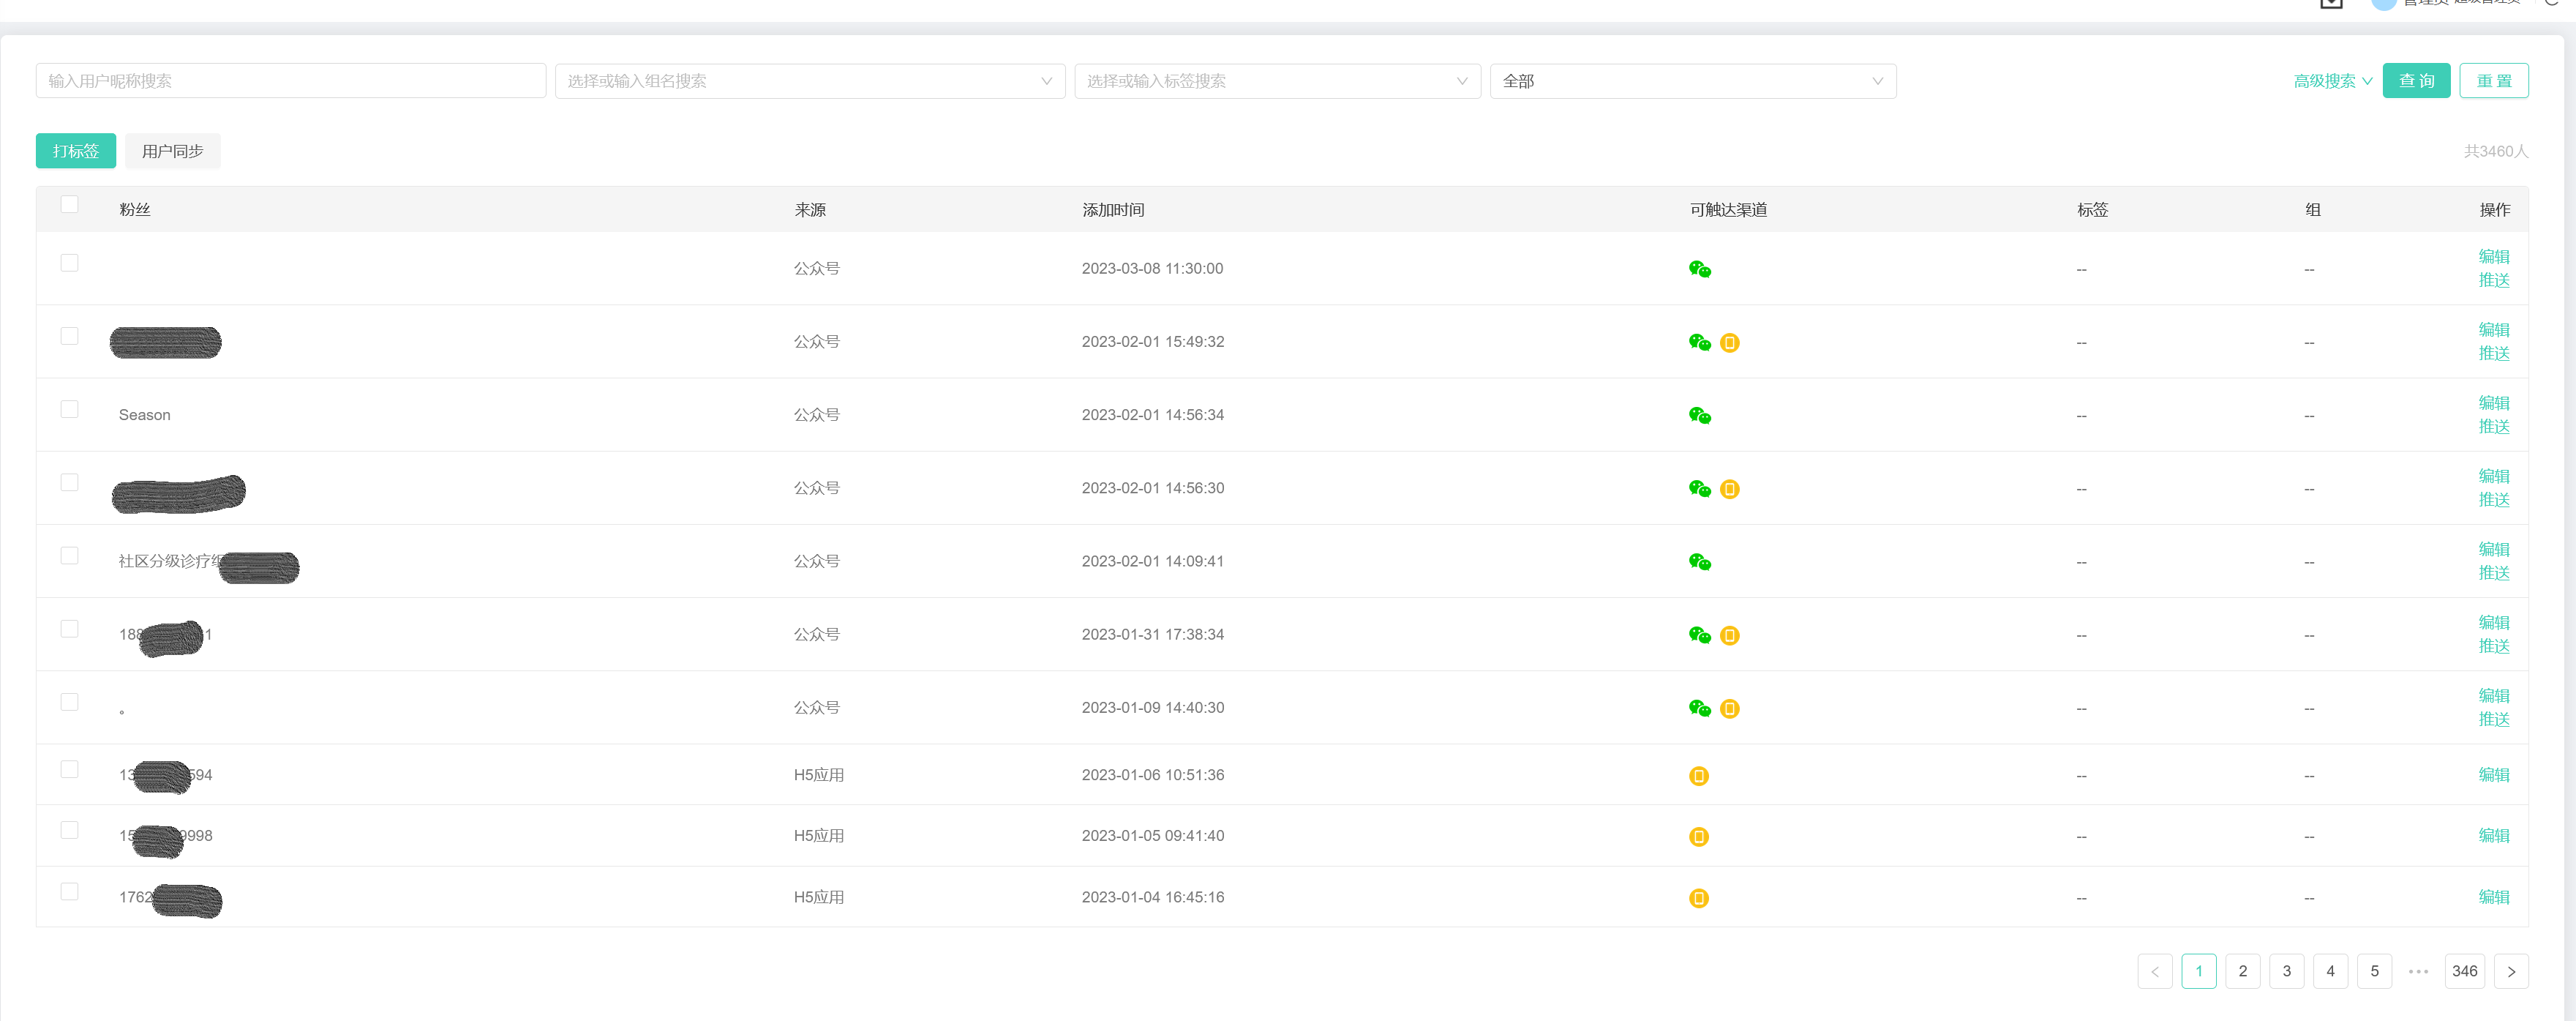Check the box for the 2023-02-01 15:49:32 row

[69, 336]
